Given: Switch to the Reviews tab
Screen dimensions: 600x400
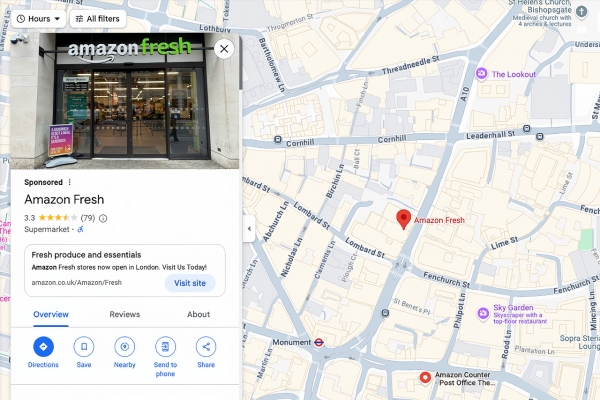Looking at the screenshot, I should click(x=125, y=314).
